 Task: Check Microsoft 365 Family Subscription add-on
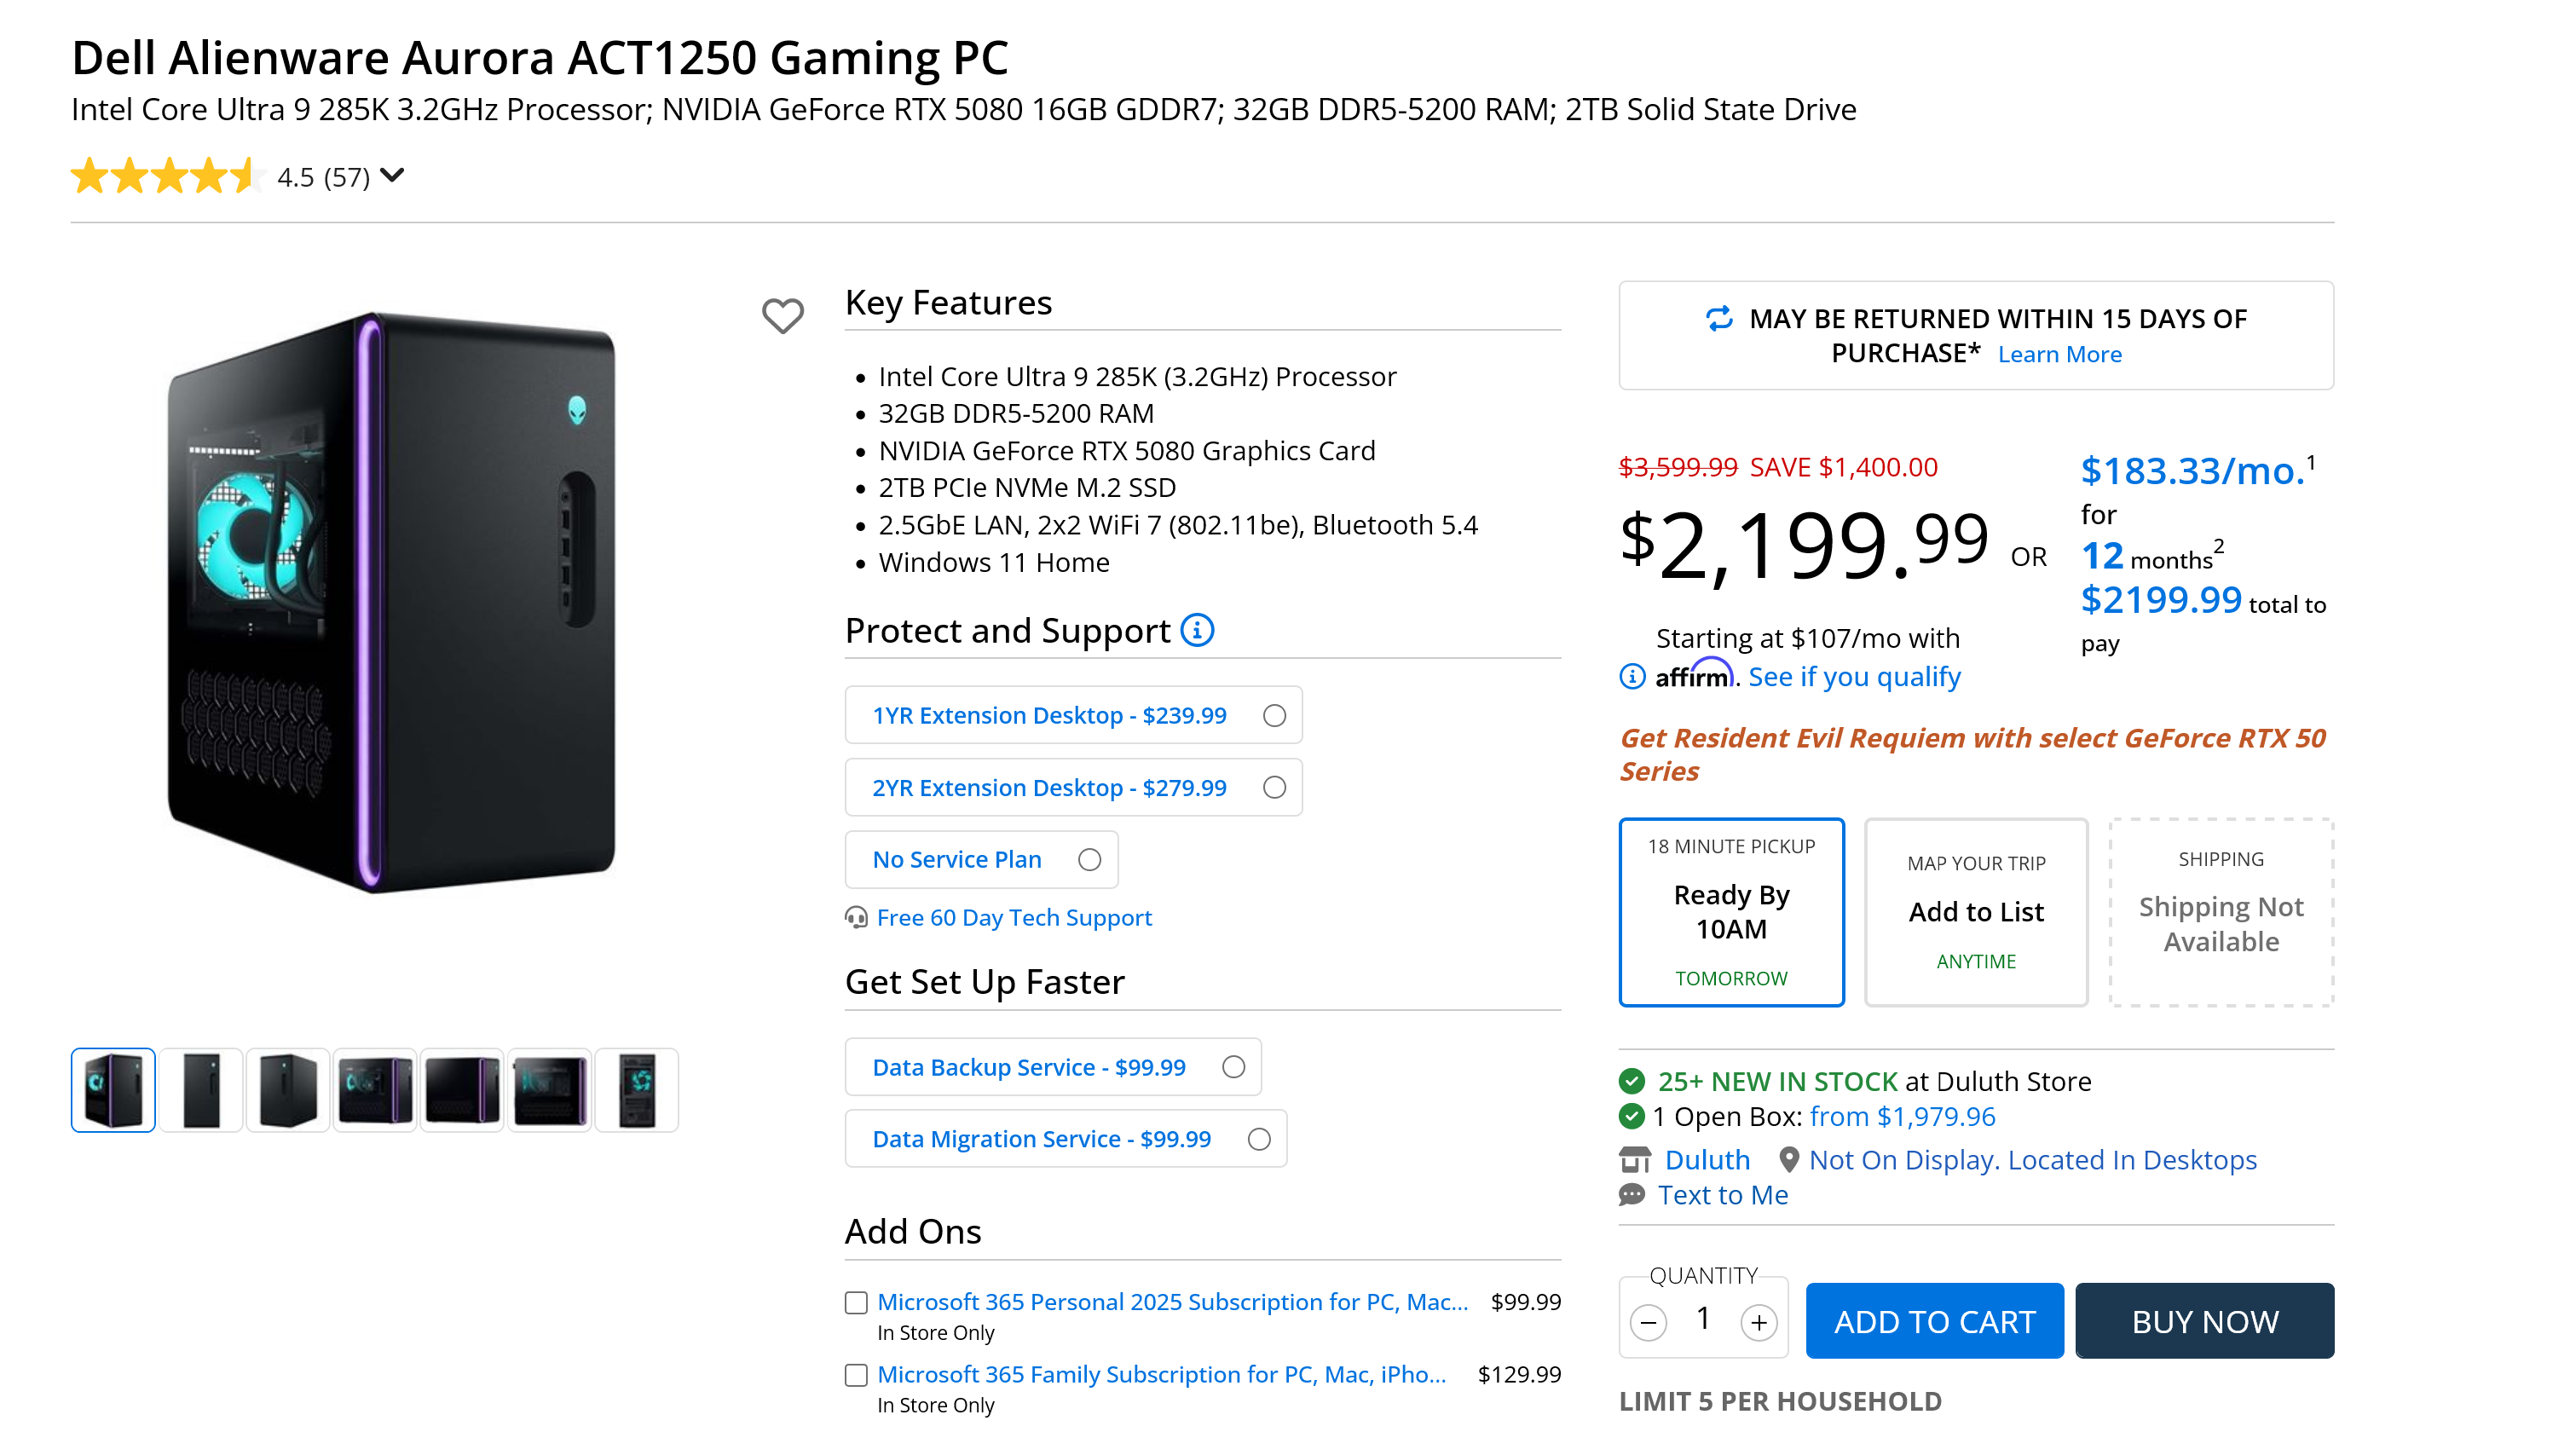click(856, 1375)
